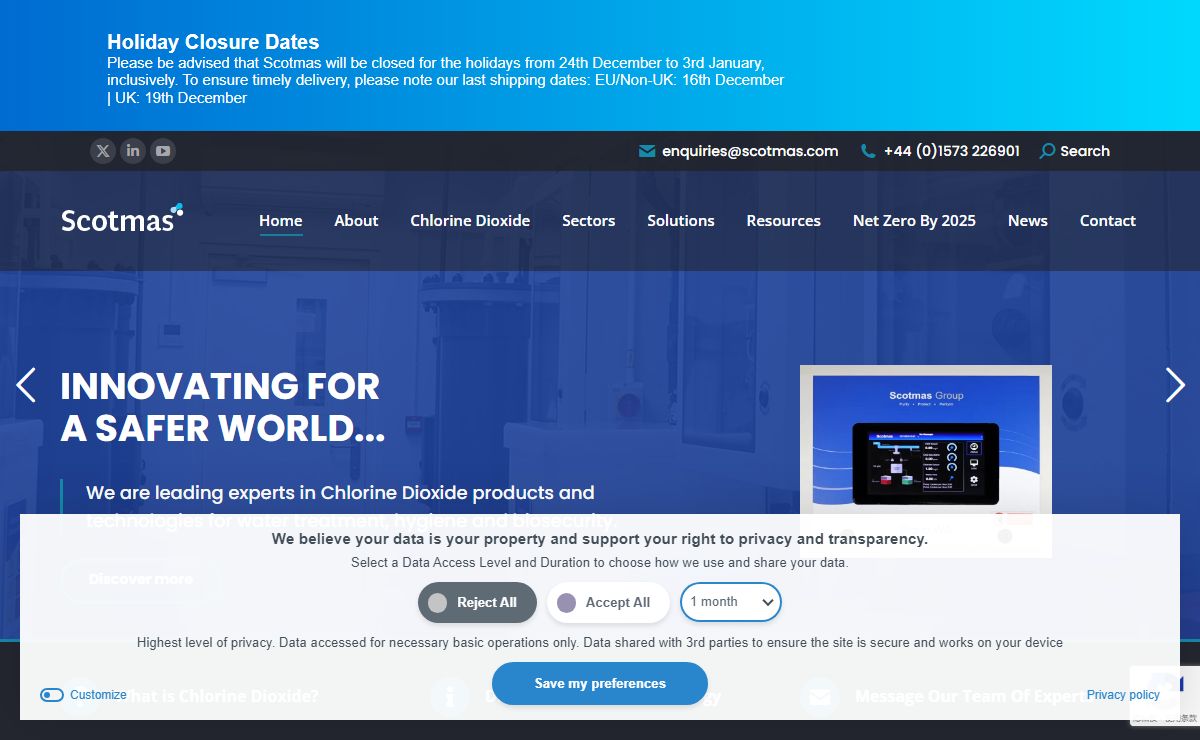Select the Accept All privacy option

pos(608,602)
